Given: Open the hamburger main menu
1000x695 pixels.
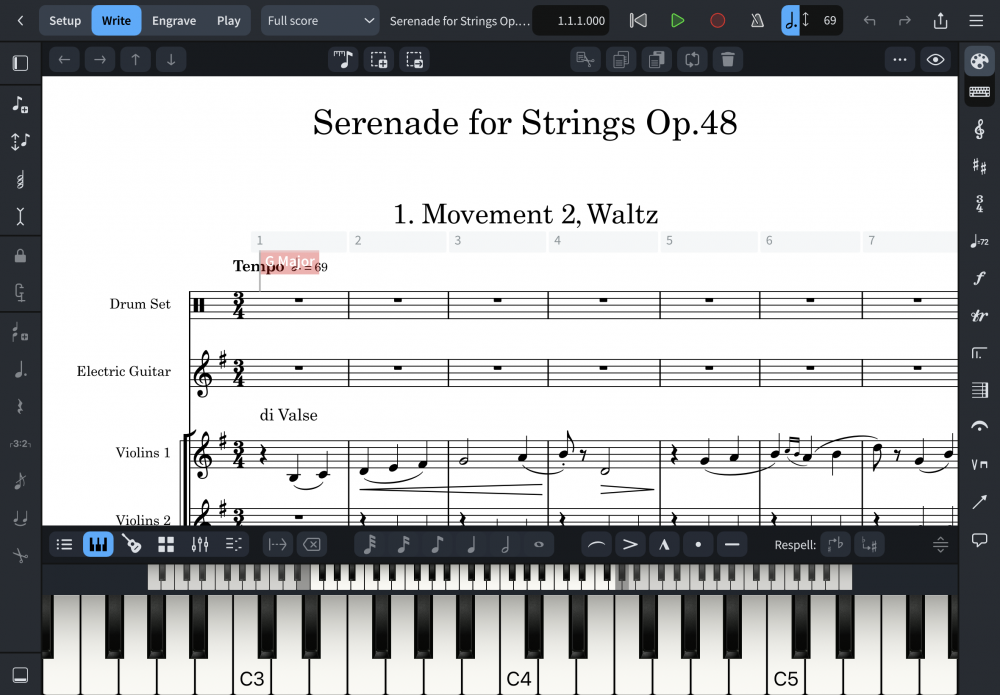Looking at the screenshot, I should pyautogui.click(x=976, y=20).
